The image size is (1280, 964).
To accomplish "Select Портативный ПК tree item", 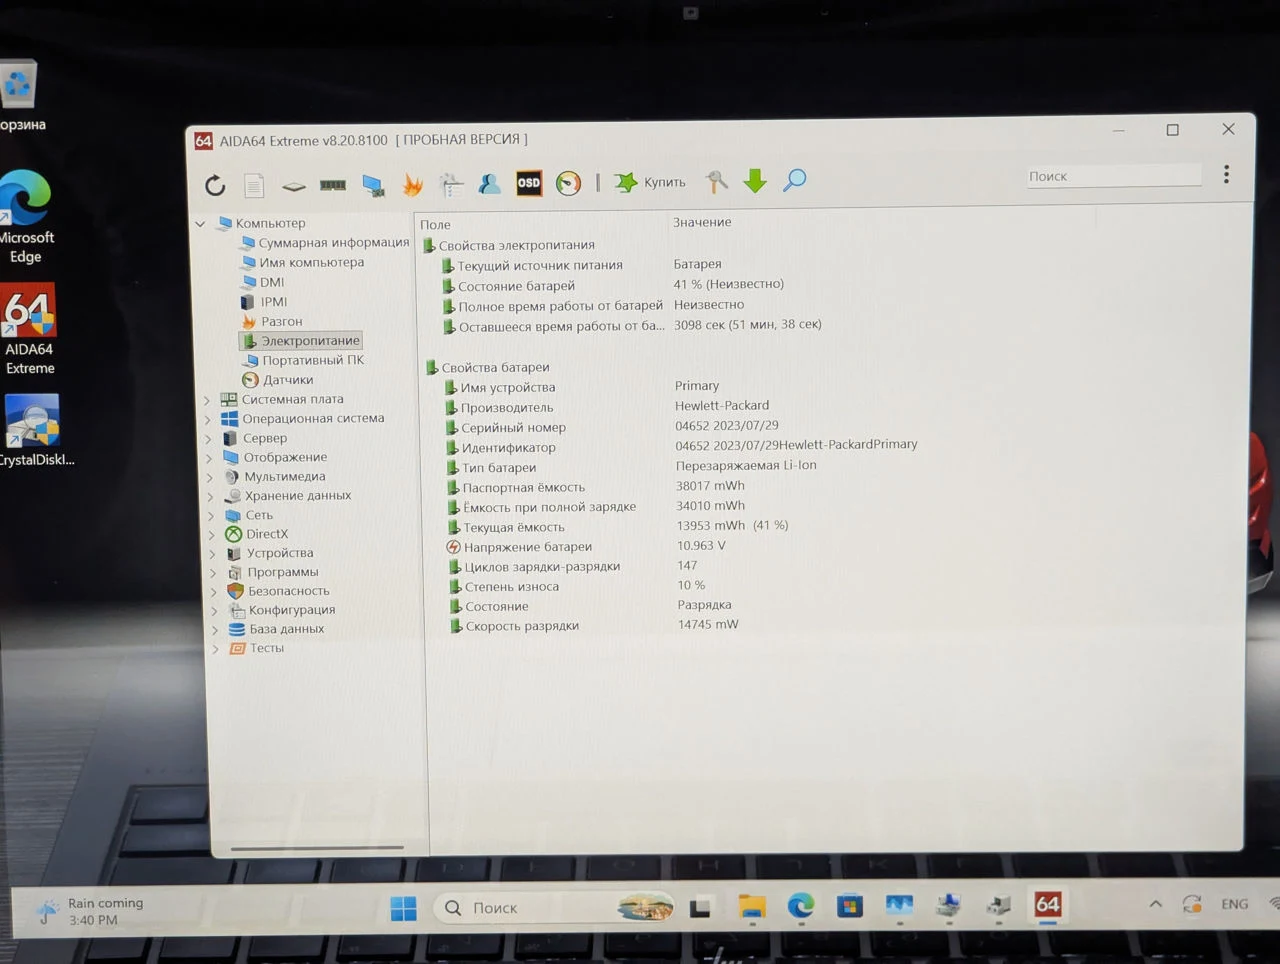I will pos(304,360).
